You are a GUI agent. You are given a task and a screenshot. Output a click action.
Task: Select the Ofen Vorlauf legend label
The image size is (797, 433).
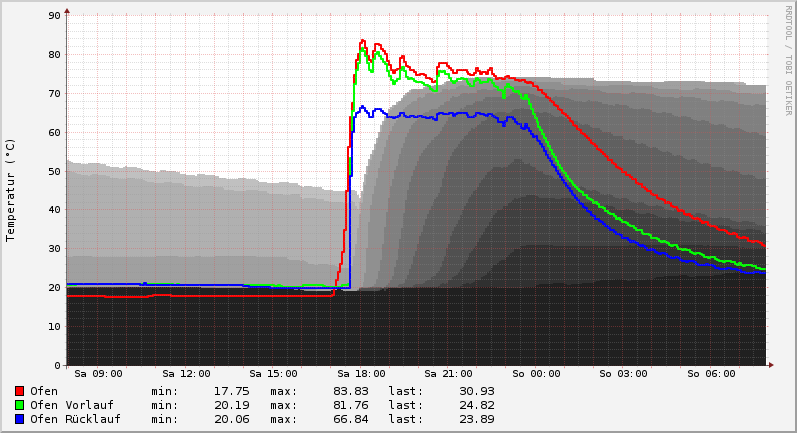[x=71, y=405]
